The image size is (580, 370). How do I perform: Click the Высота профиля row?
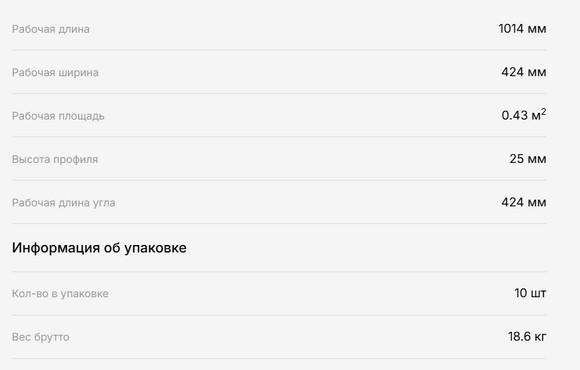[x=279, y=159]
